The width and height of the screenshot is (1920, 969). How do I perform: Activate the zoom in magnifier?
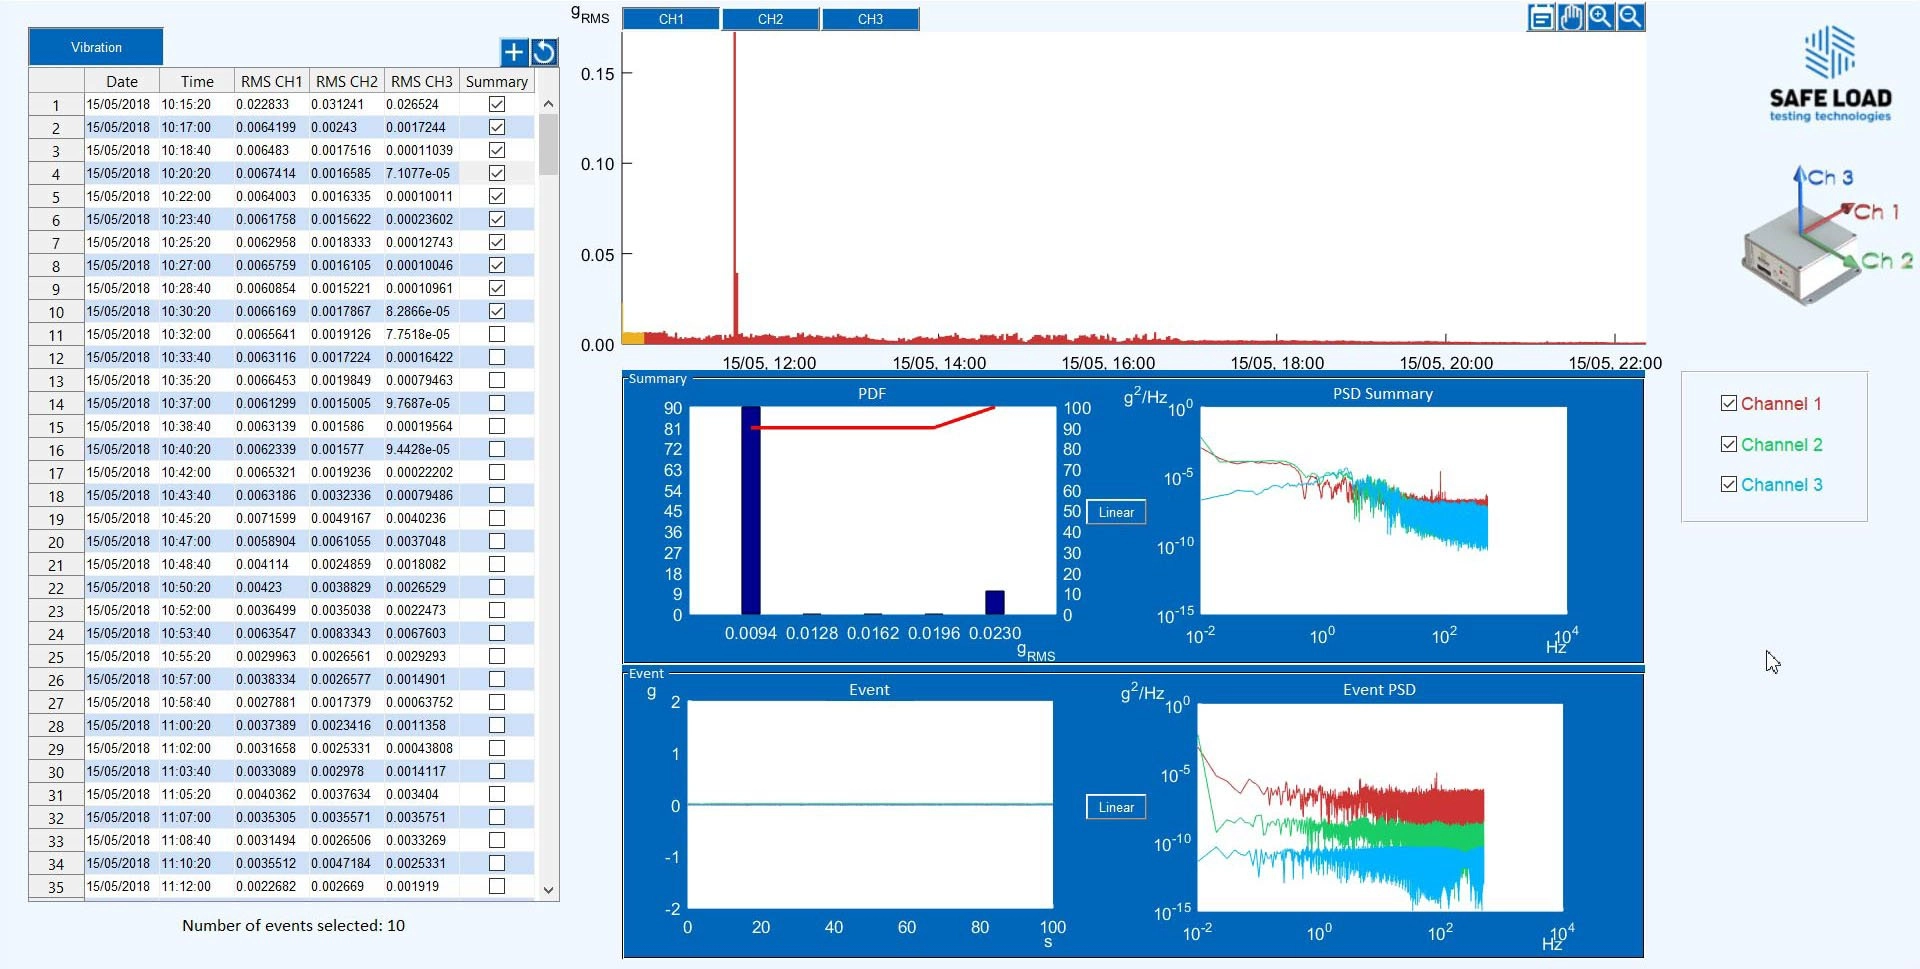tap(1601, 17)
